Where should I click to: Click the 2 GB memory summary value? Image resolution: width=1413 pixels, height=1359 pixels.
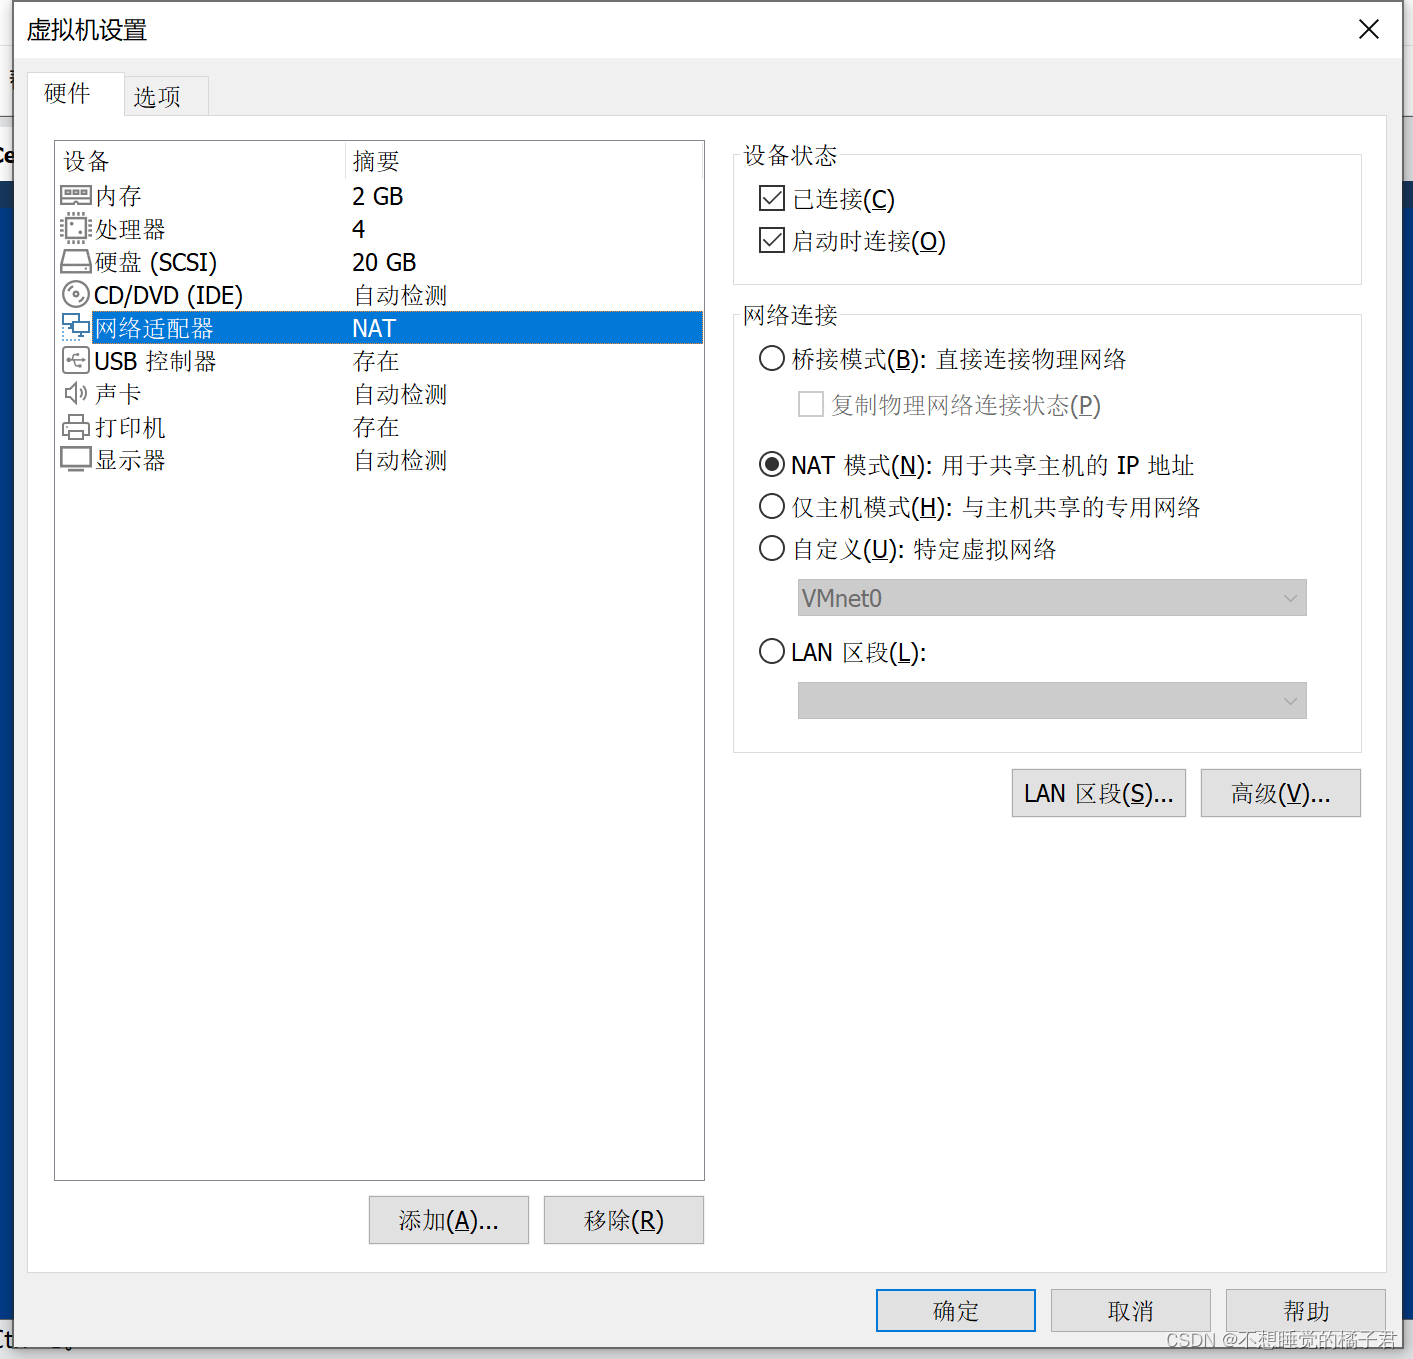pyautogui.click(x=378, y=196)
